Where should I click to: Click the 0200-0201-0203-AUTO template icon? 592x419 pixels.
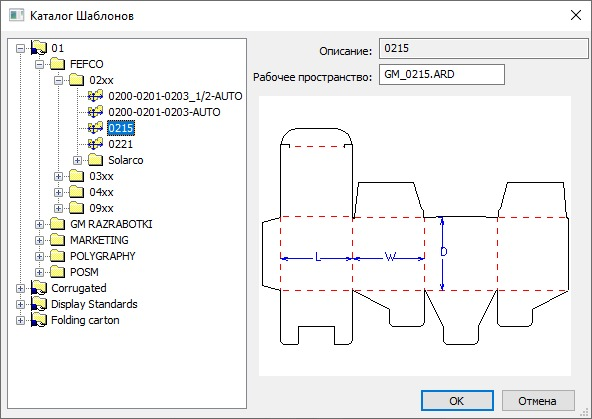click(x=96, y=112)
